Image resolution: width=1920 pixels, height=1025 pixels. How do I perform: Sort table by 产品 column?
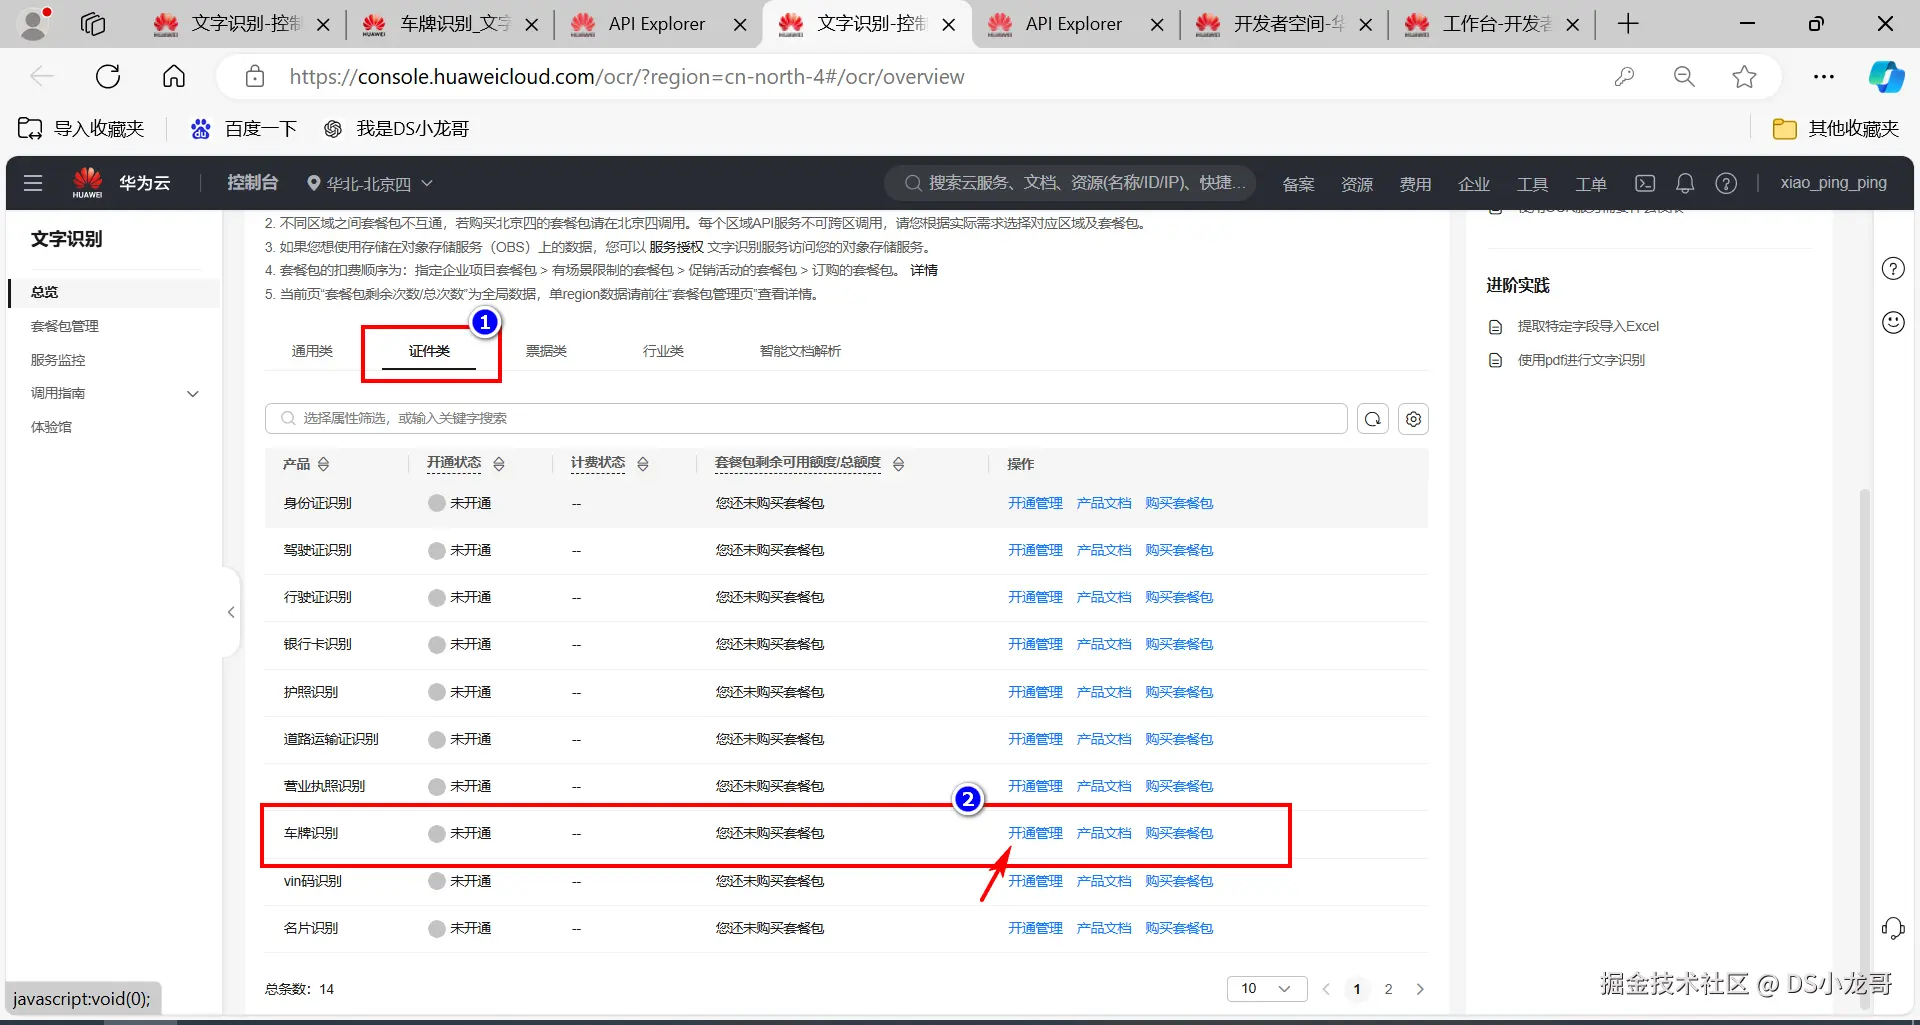(x=323, y=464)
